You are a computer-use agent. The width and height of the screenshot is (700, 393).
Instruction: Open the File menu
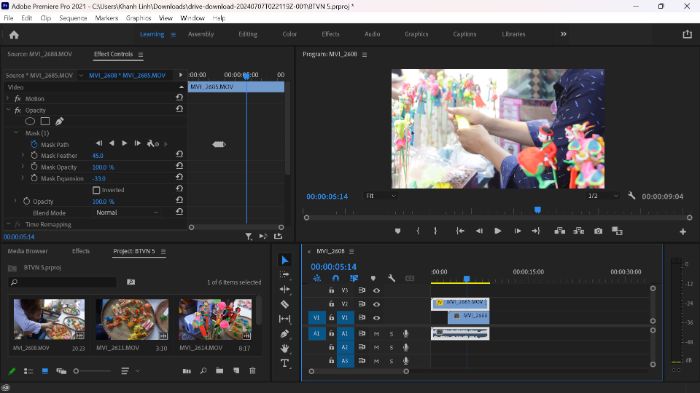point(8,18)
